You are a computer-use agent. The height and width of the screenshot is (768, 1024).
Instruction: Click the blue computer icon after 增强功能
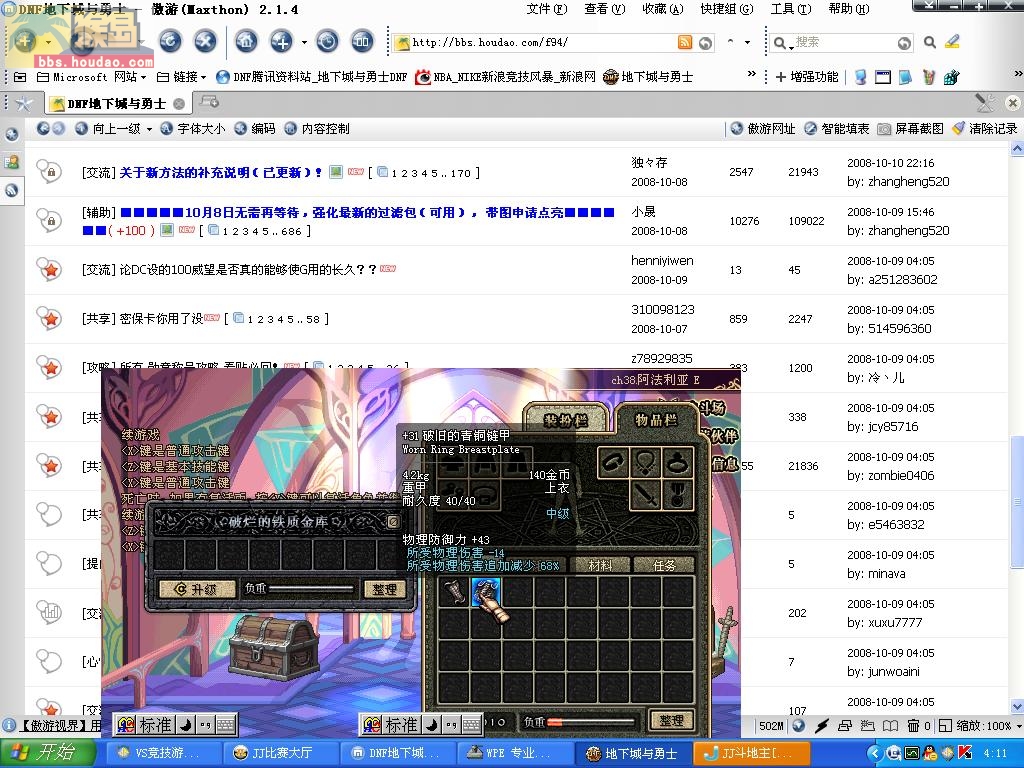(x=861, y=77)
